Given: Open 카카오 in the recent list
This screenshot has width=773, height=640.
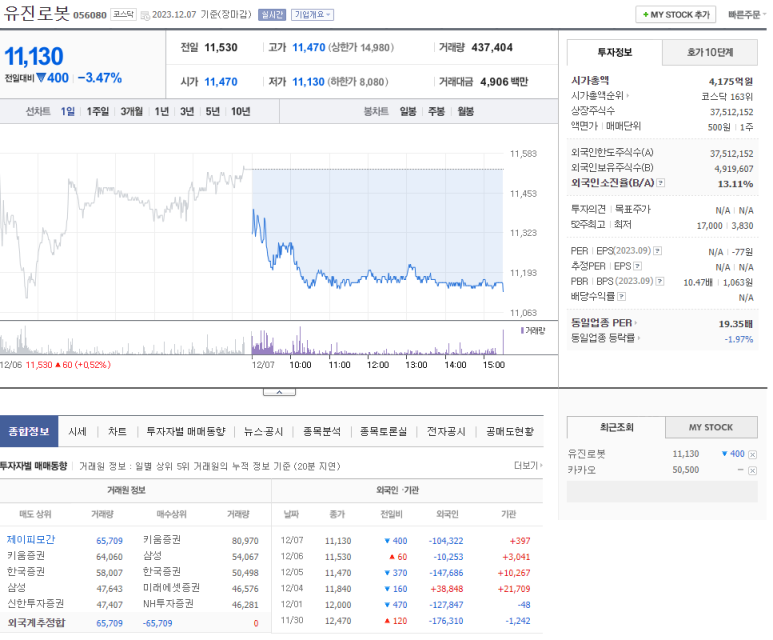Looking at the screenshot, I should pos(582,470).
